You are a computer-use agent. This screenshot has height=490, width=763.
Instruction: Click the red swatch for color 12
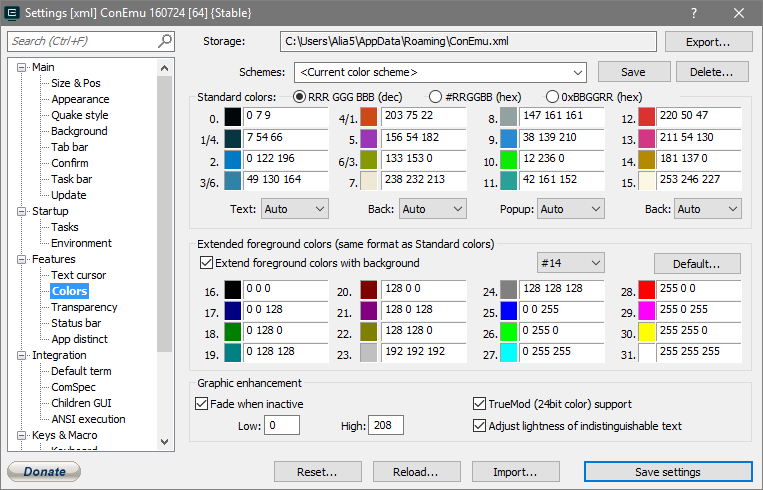point(647,117)
